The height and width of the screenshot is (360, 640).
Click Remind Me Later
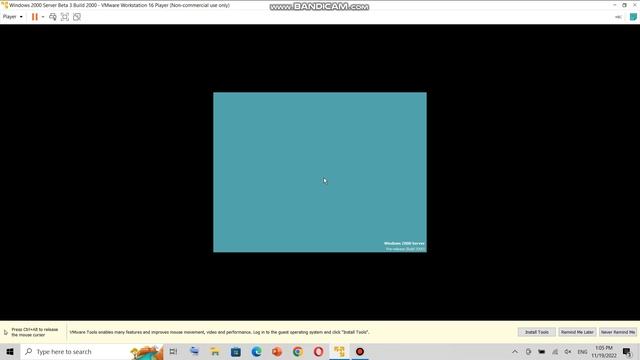(577, 332)
